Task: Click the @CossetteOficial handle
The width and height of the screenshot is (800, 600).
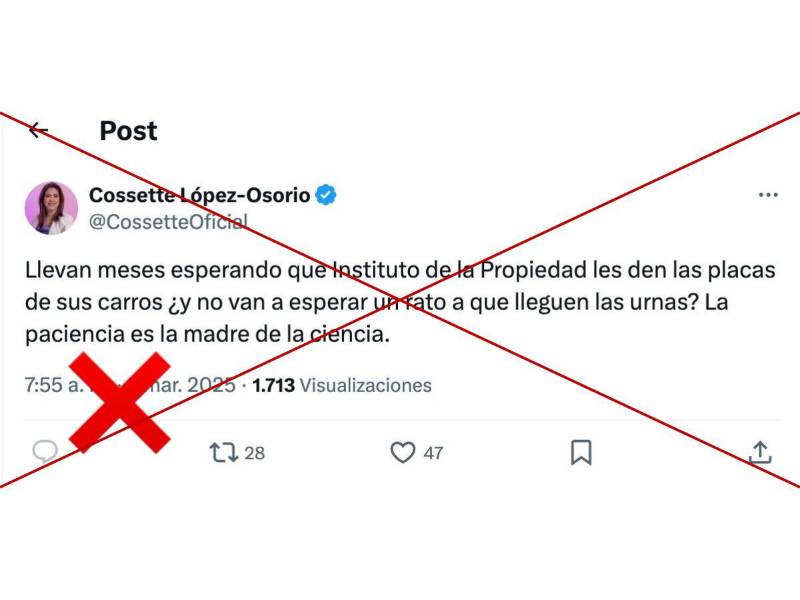Action: coord(168,221)
